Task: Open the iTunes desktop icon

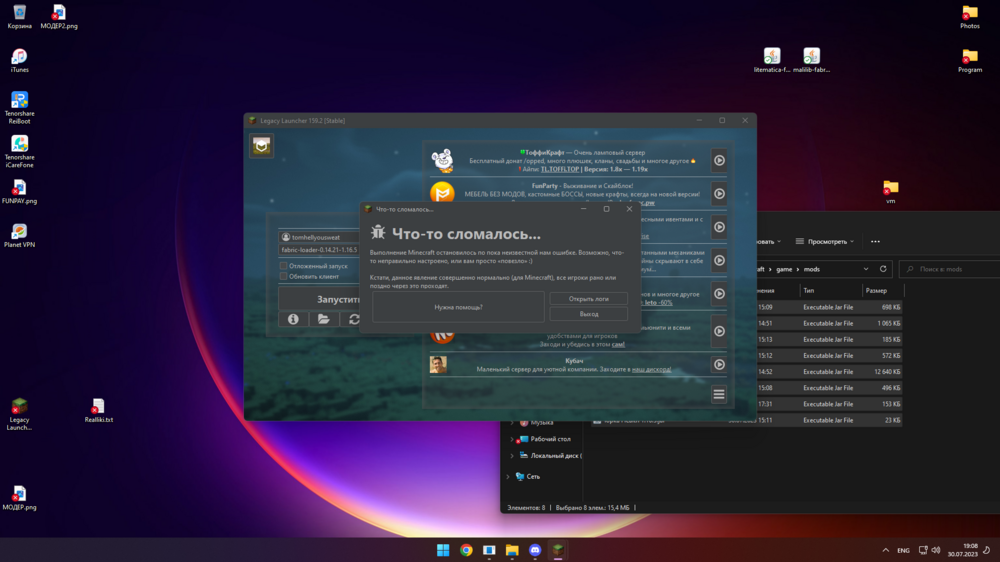Action: (19, 61)
